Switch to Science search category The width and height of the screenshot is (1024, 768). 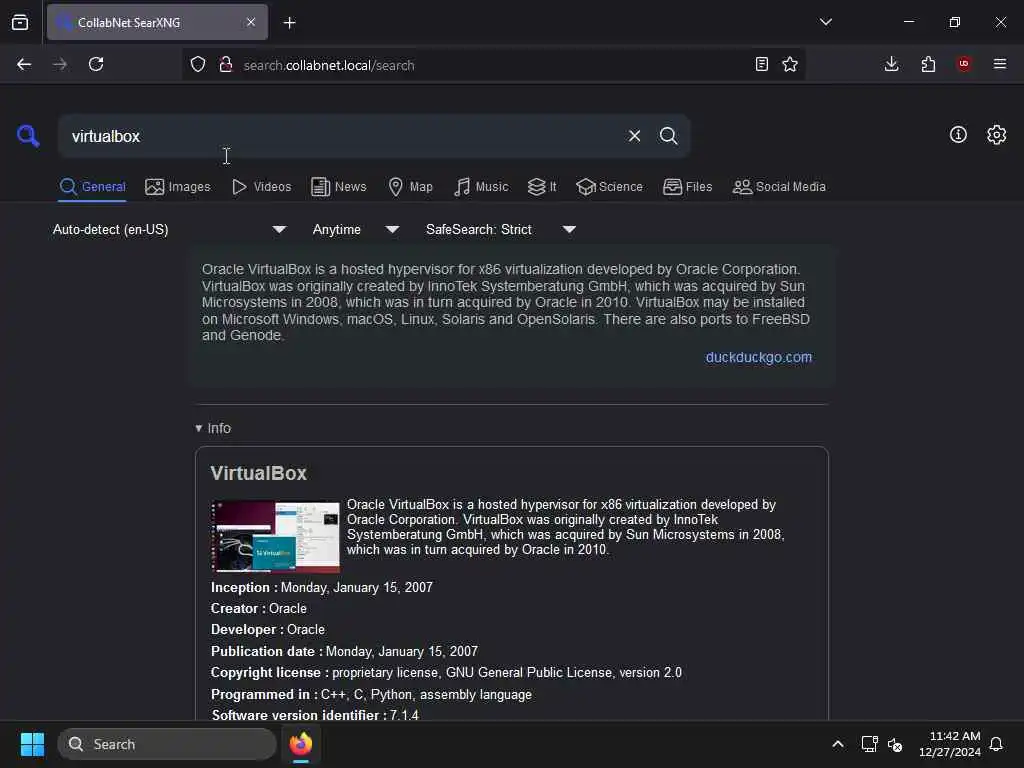tap(609, 187)
